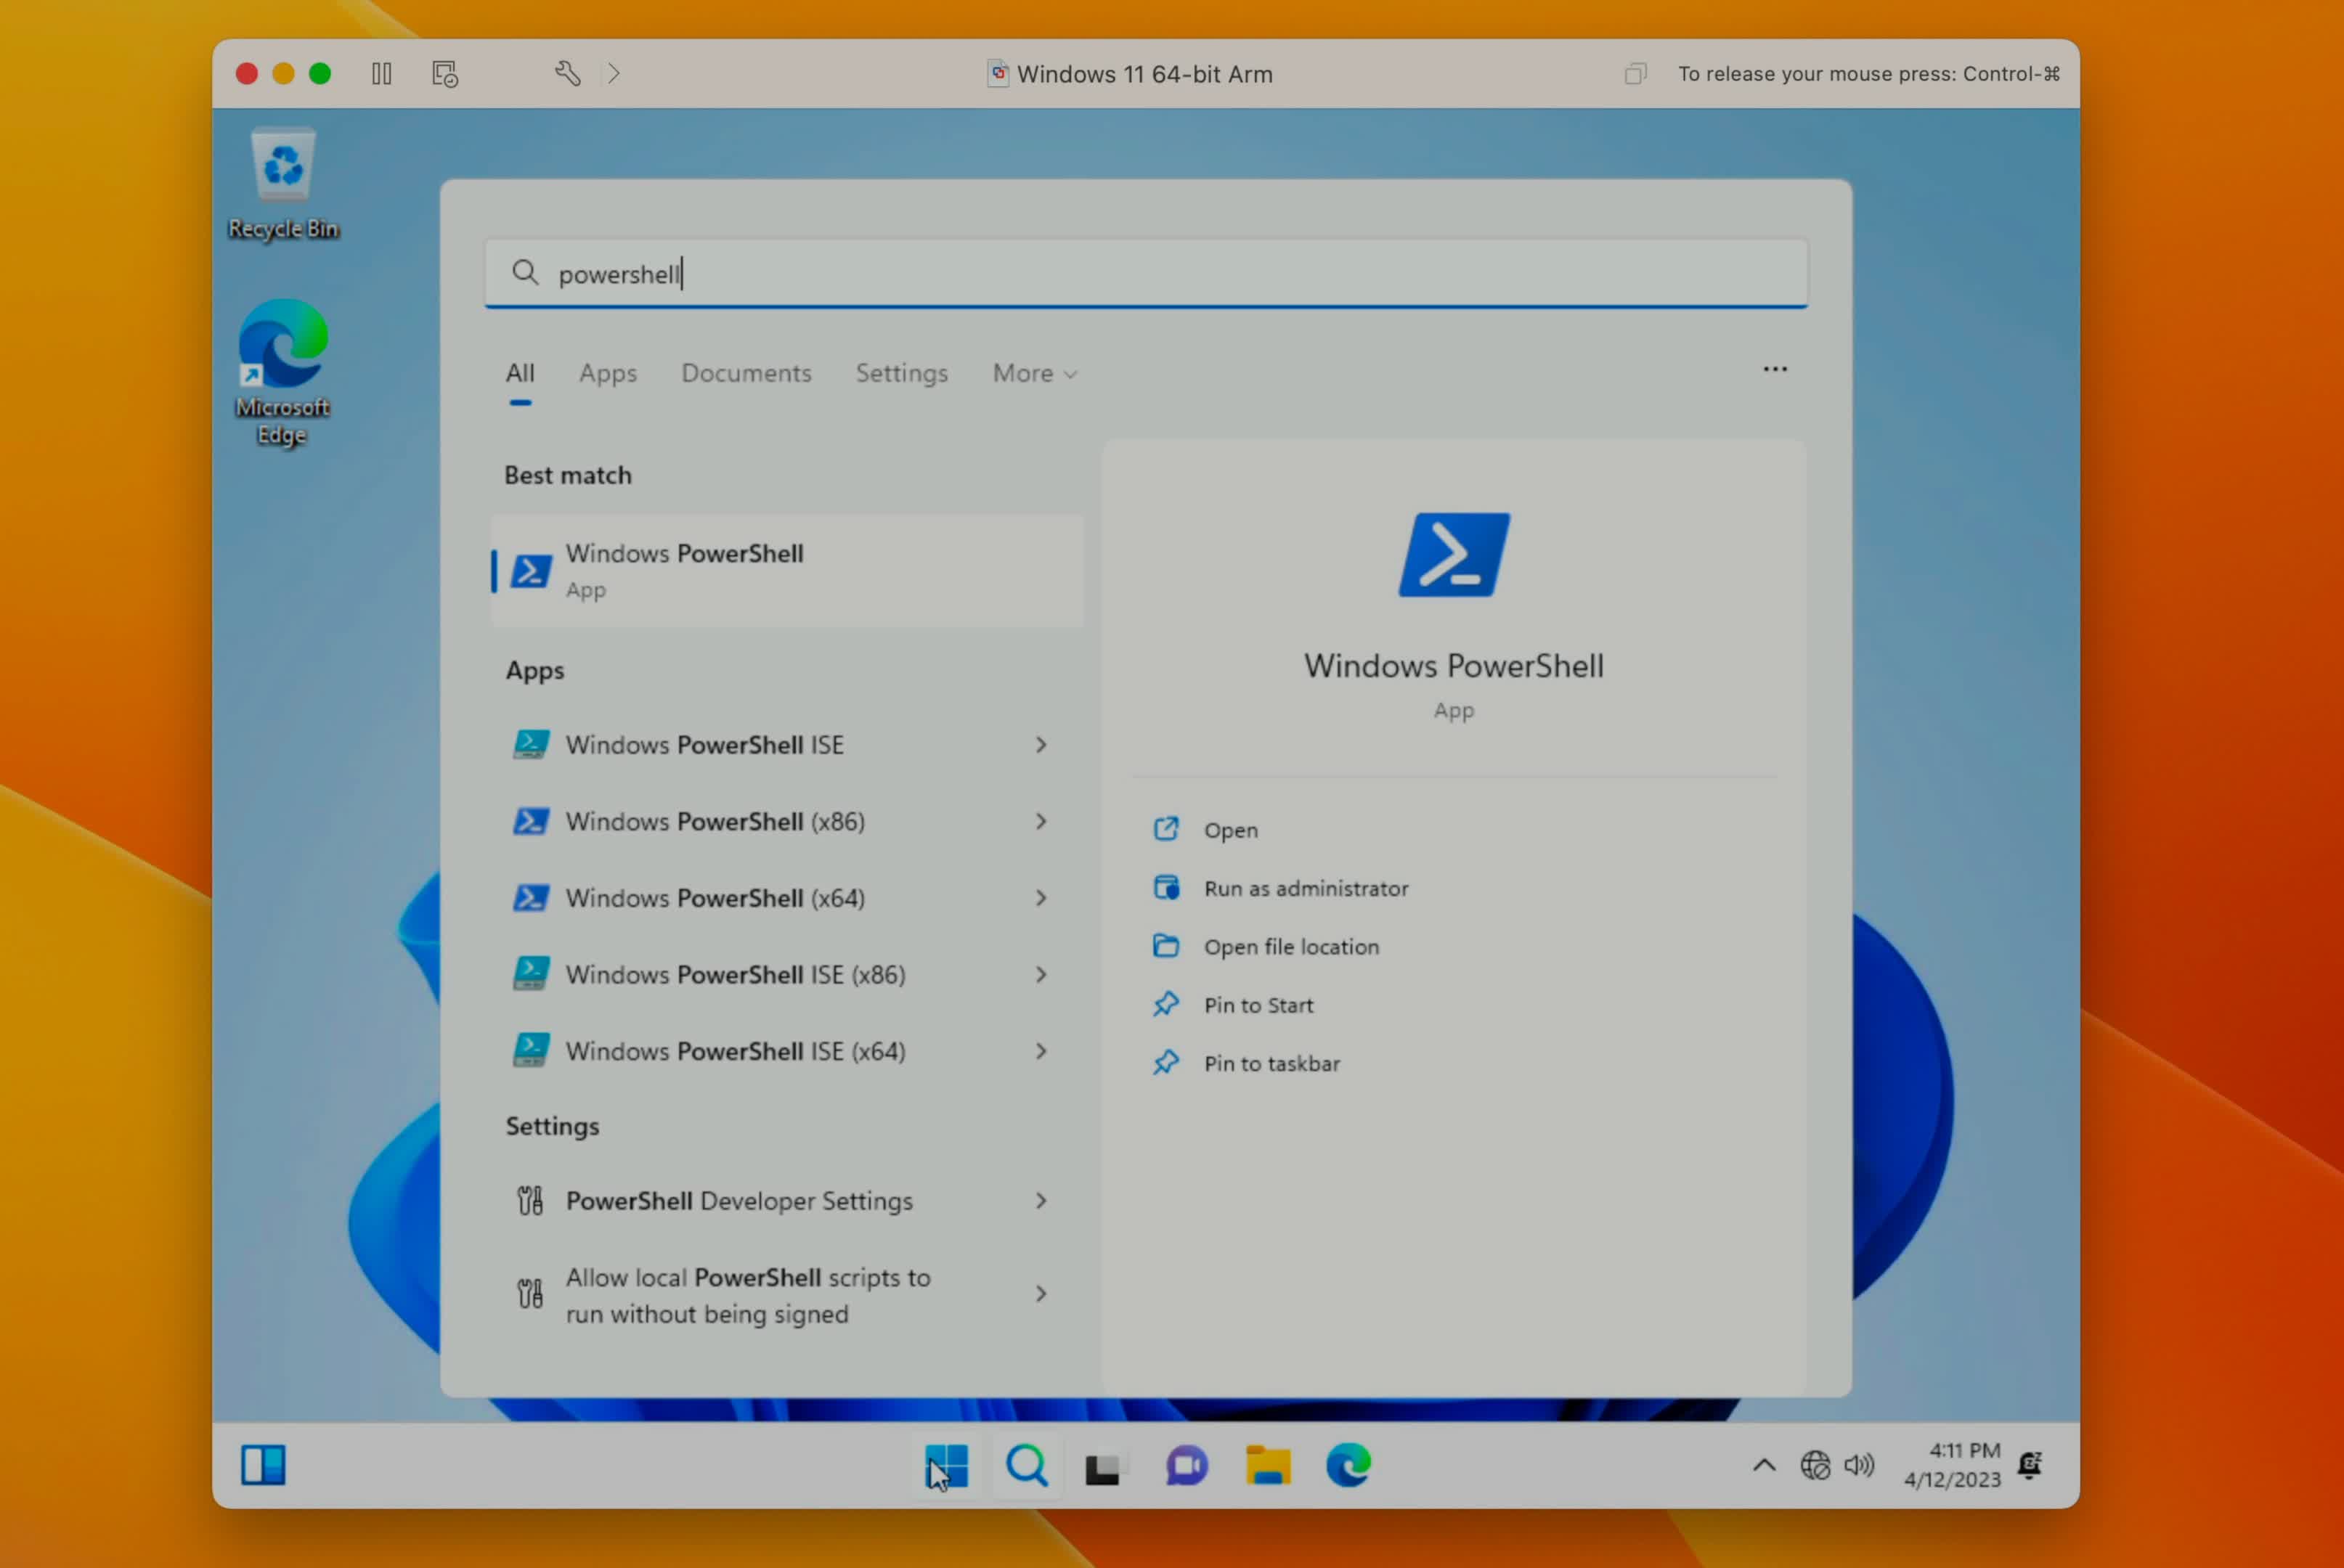Switch to the Documents filter tab
Viewport: 2344px width, 1568px height.
746,373
